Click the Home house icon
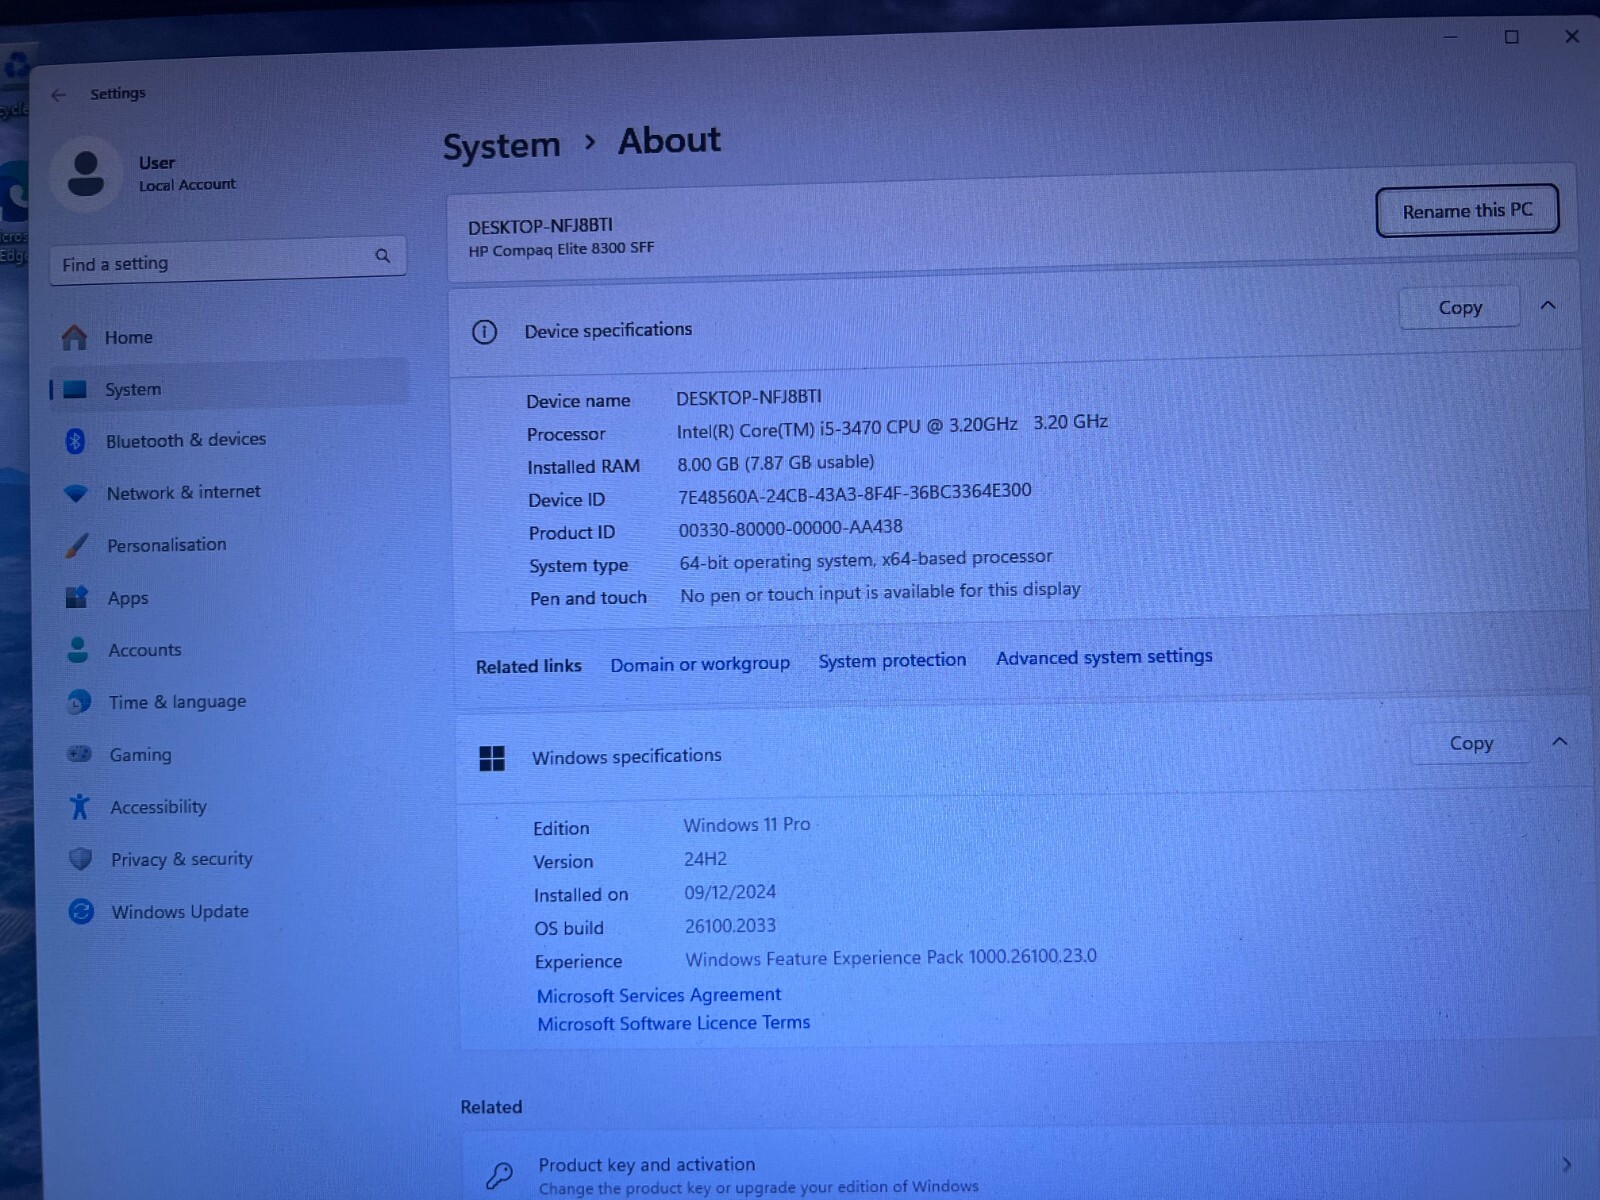Viewport: 1600px width, 1200px height. coord(75,338)
